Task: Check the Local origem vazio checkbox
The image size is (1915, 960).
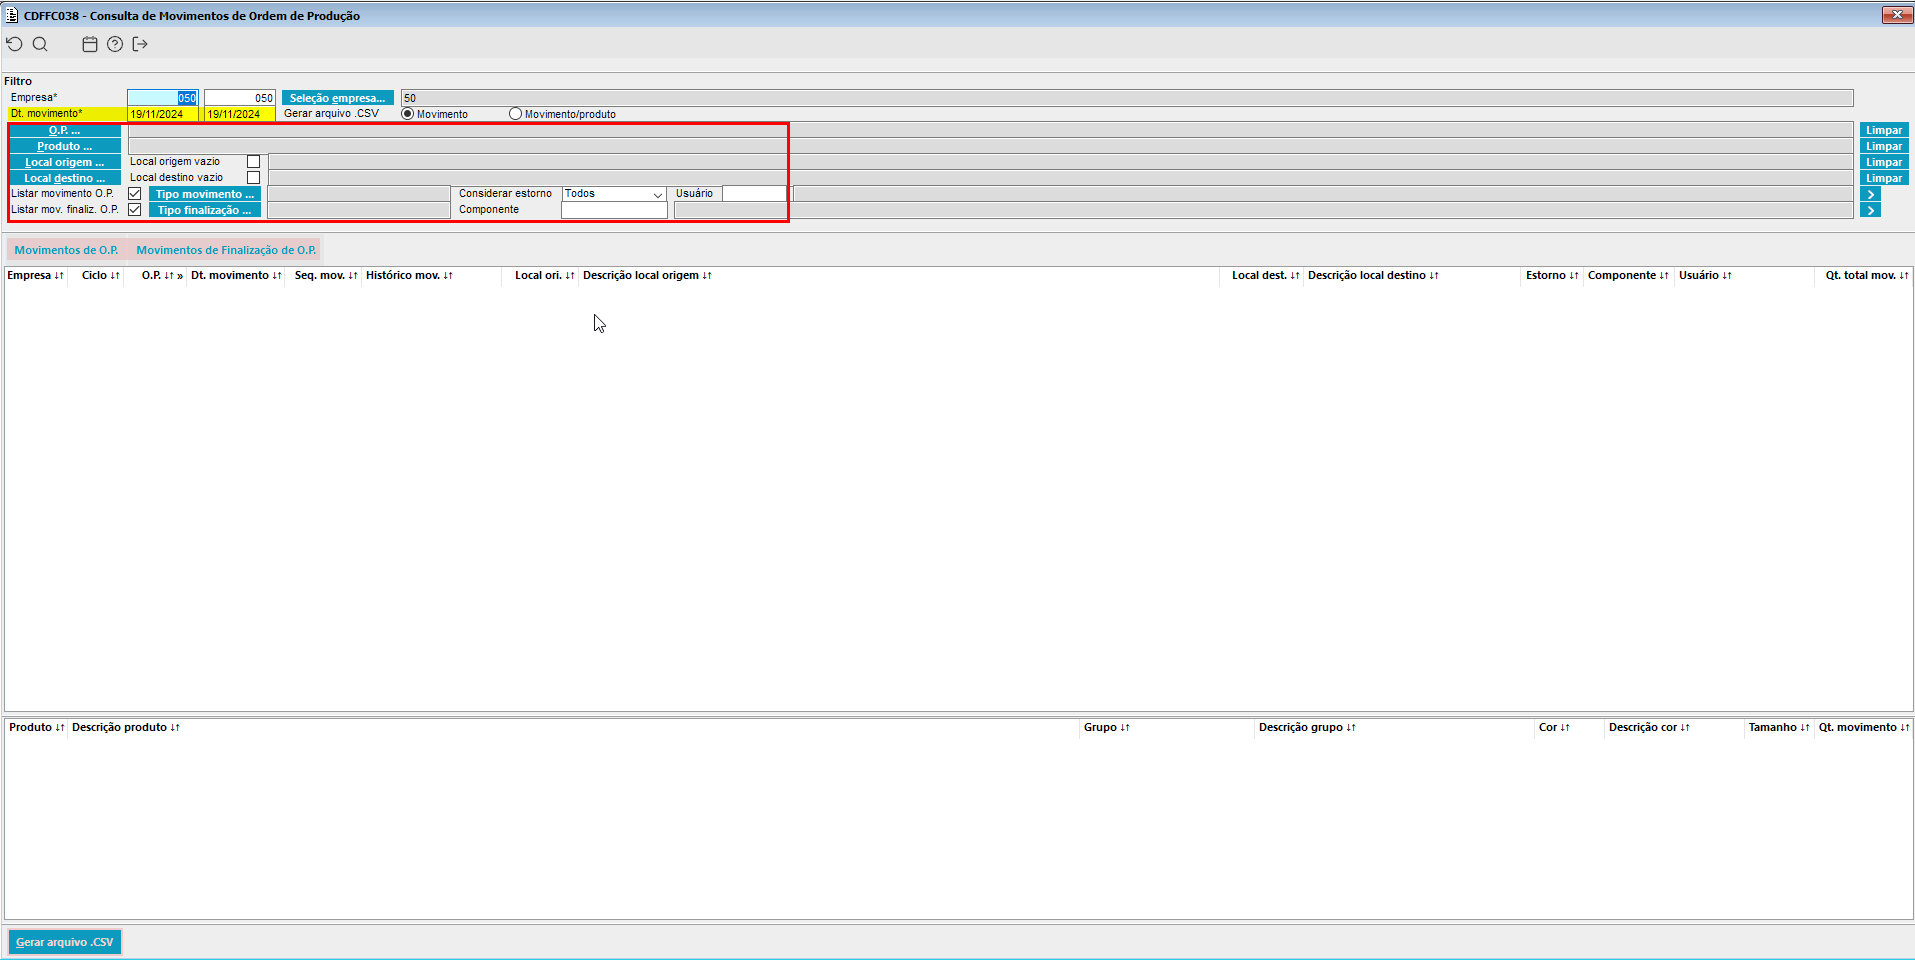Action: (253, 162)
